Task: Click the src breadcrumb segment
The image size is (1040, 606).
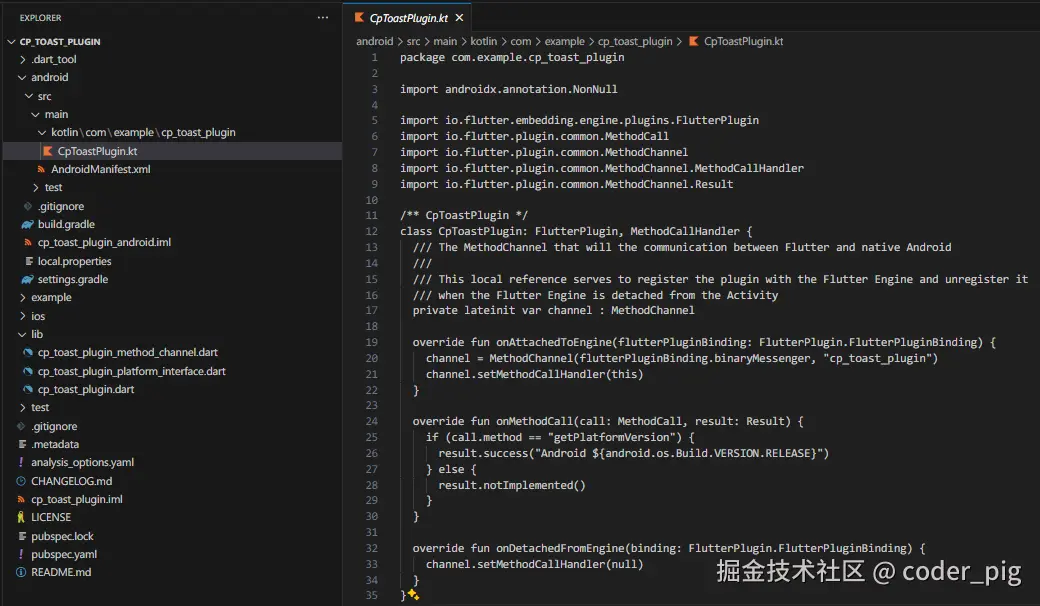Action: coord(413,41)
